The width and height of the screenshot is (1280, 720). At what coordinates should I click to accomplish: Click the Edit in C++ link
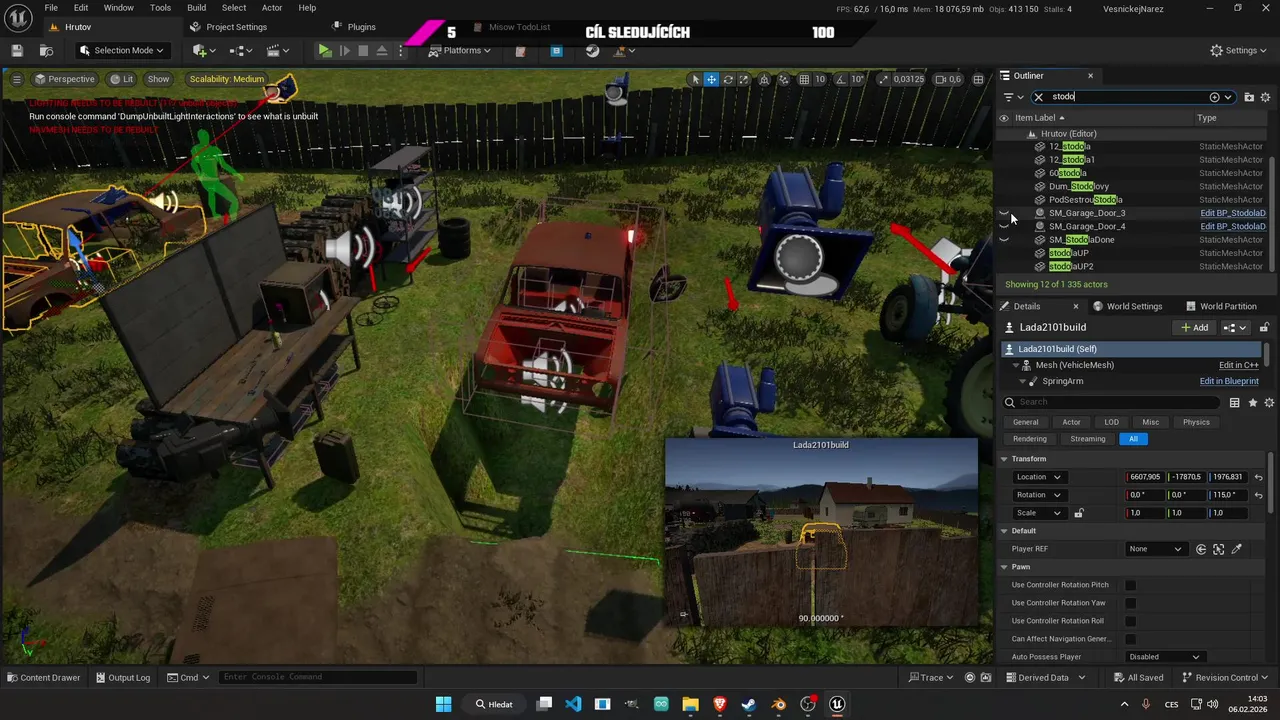[1238, 365]
